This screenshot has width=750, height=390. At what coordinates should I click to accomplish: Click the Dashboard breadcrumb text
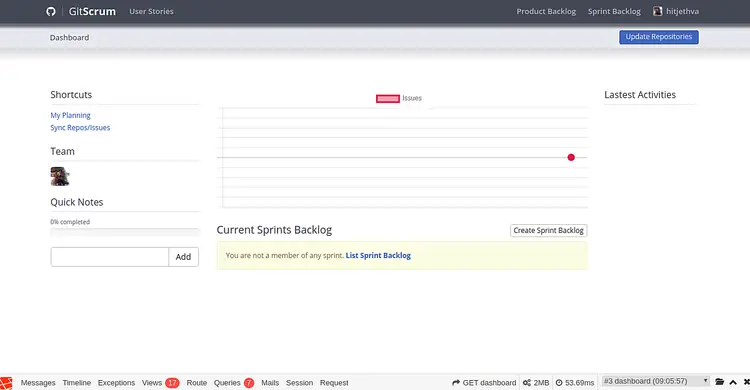click(69, 37)
